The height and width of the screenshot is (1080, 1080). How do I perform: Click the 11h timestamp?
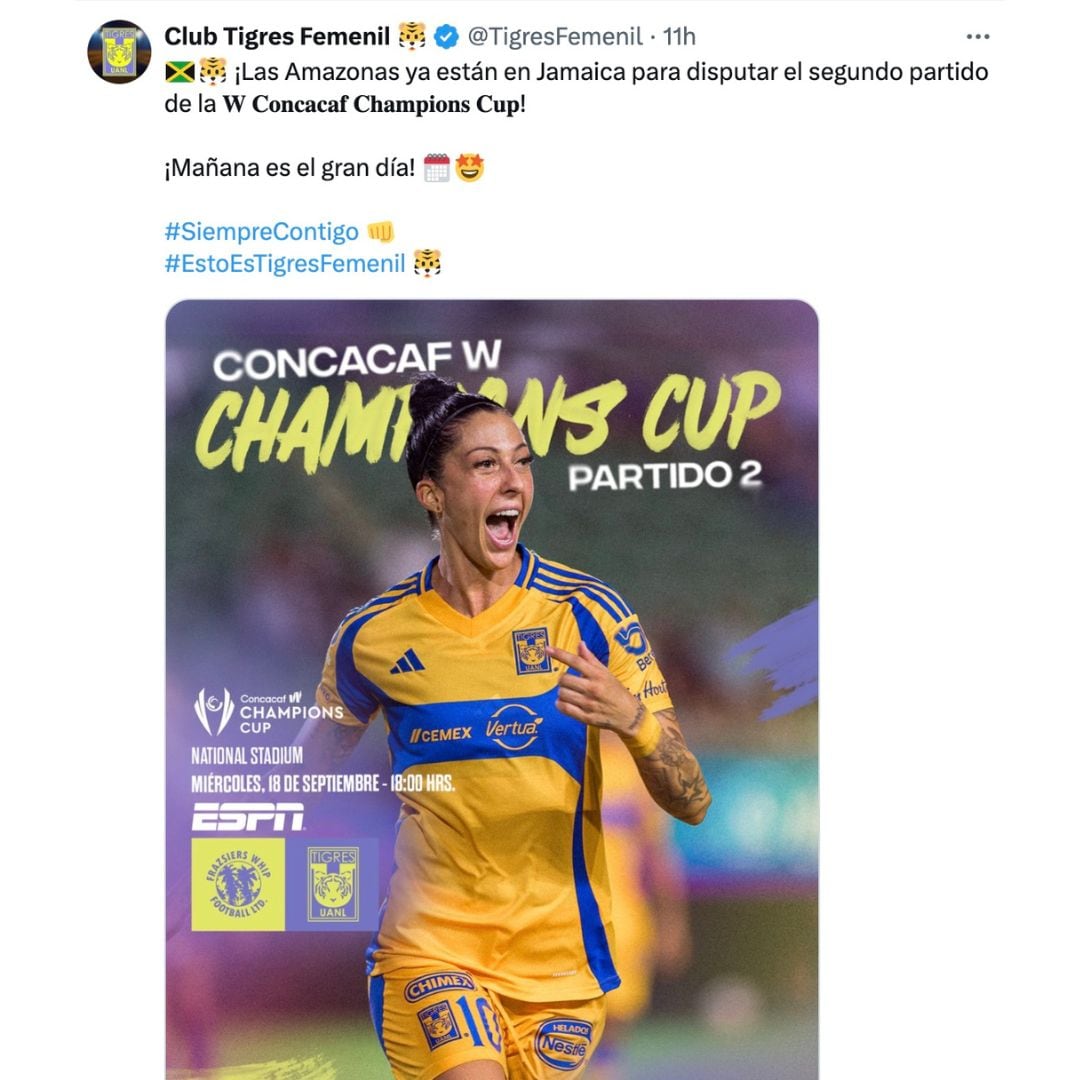(679, 37)
